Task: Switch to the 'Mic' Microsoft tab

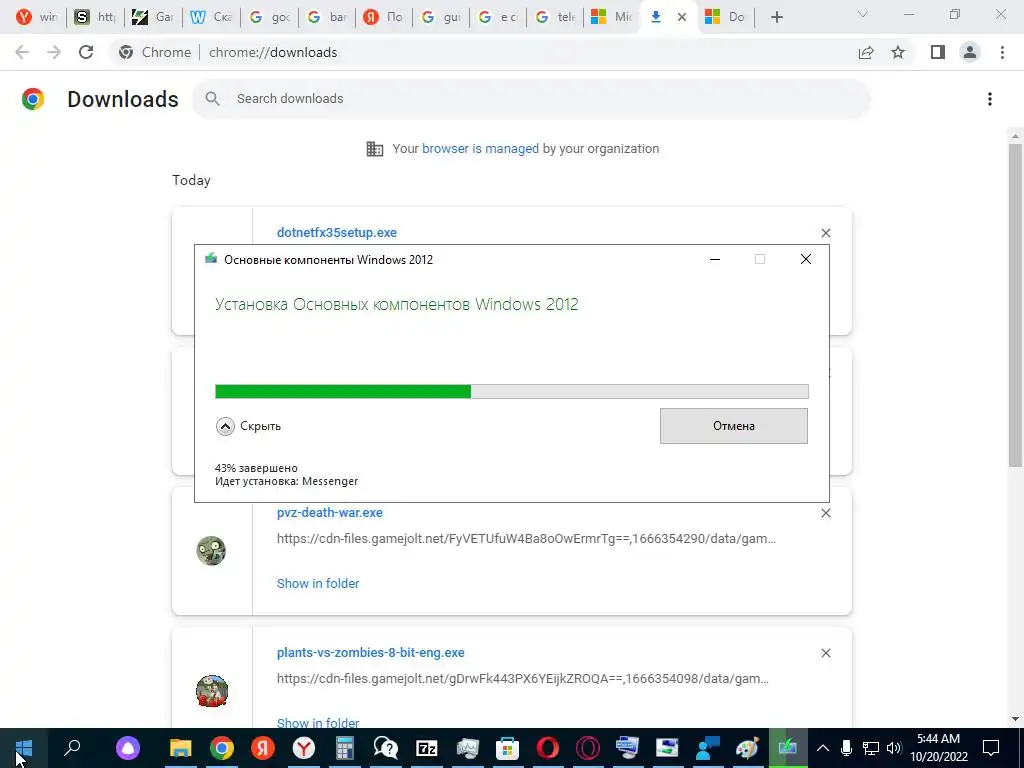Action: [x=611, y=17]
